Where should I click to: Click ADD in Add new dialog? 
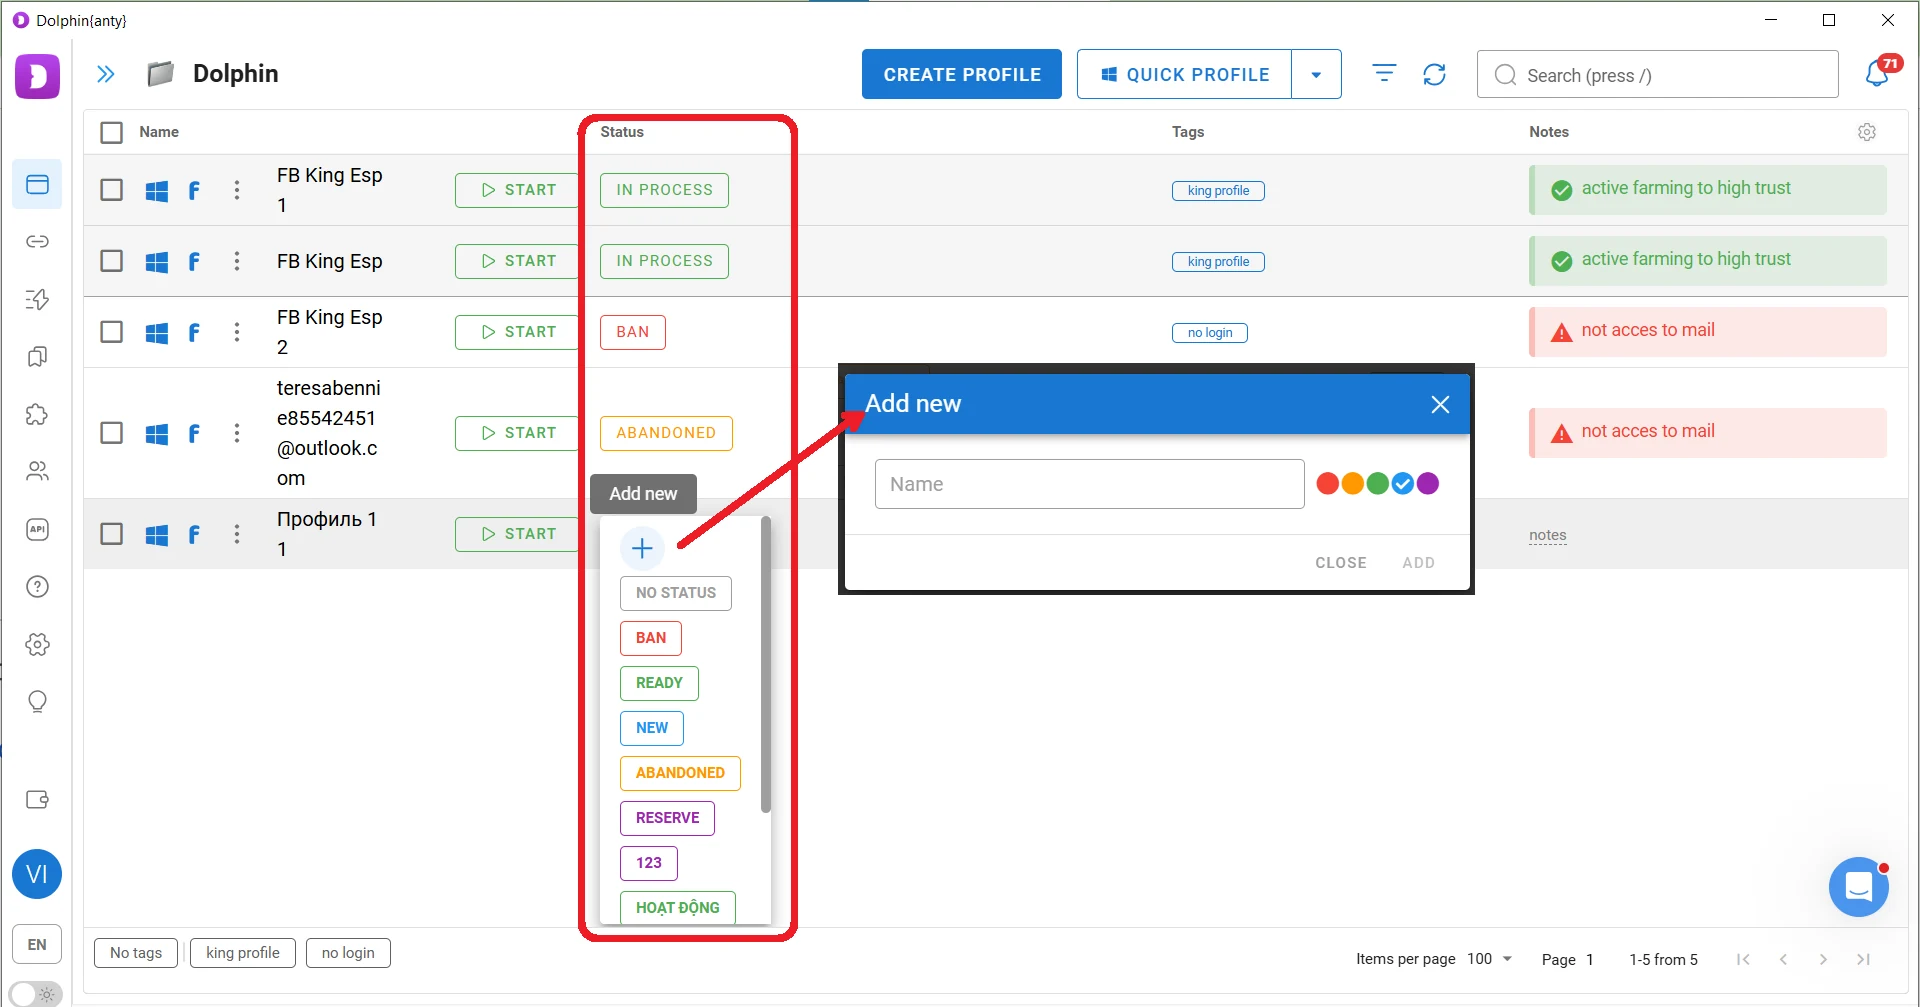(1418, 563)
